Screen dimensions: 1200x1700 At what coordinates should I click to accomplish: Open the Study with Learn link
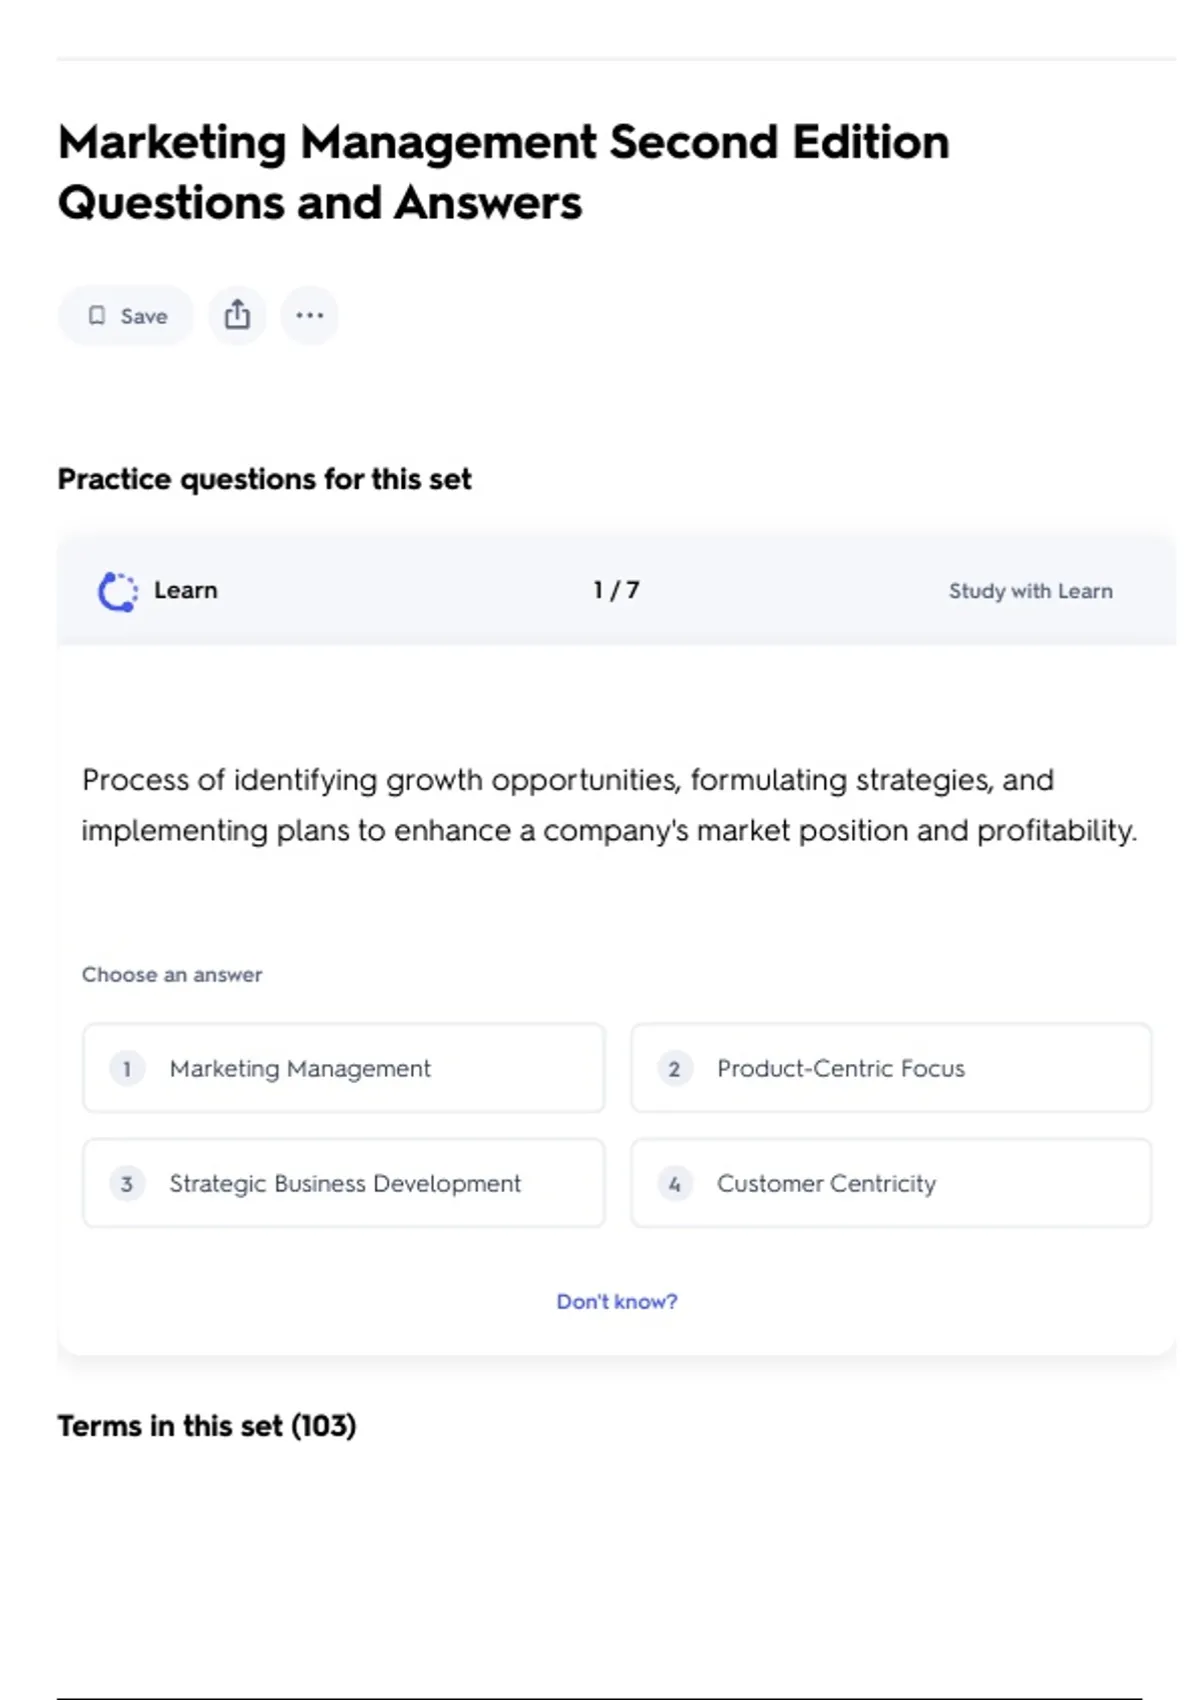click(1030, 591)
